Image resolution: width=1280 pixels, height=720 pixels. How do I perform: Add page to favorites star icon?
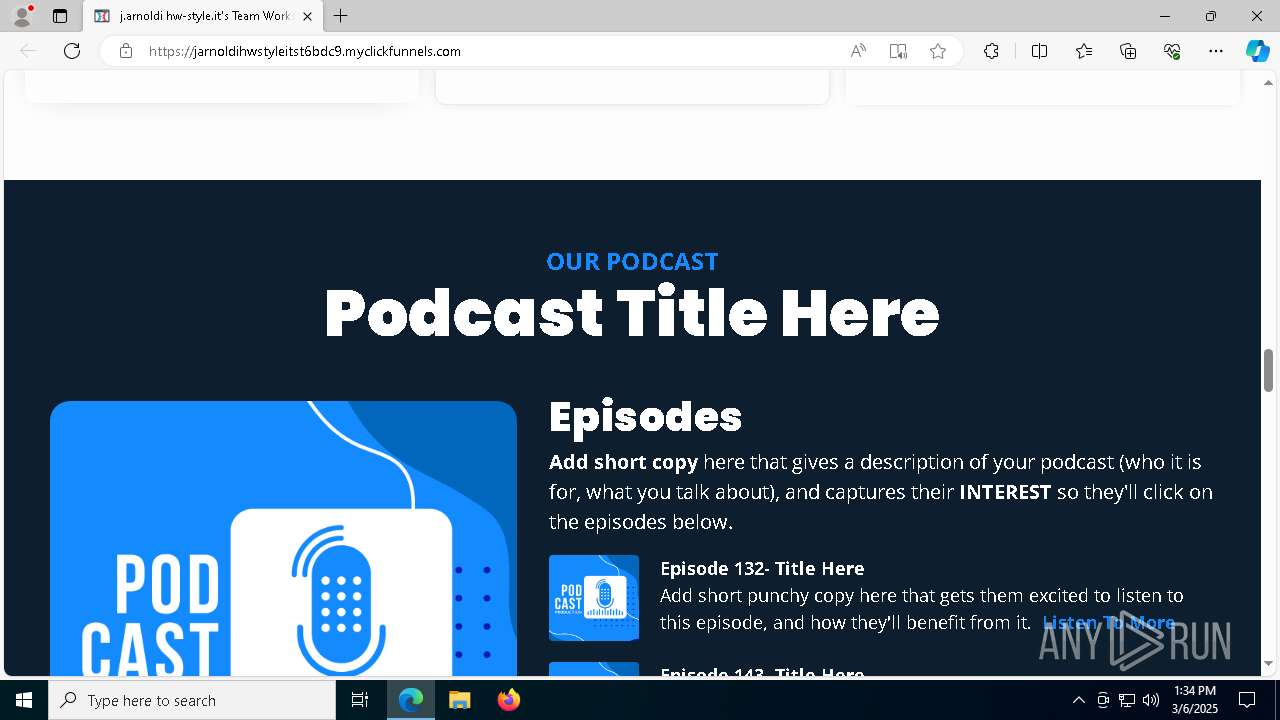938,51
